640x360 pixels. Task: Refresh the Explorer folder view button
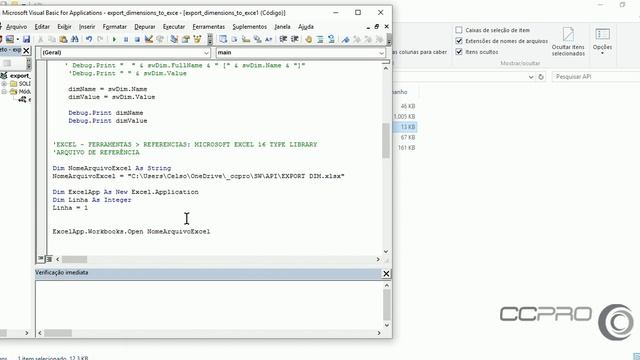(x=541, y=77)
